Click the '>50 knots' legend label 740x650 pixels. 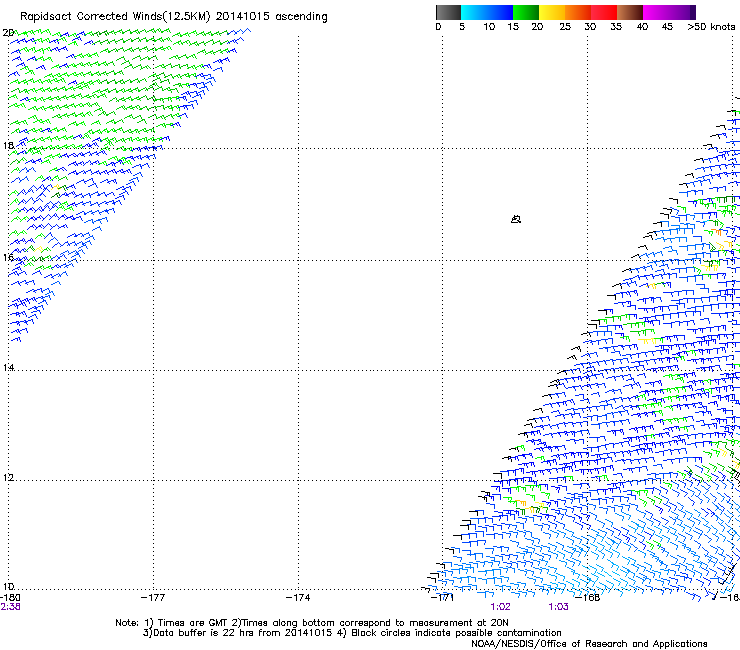(711, 27)
